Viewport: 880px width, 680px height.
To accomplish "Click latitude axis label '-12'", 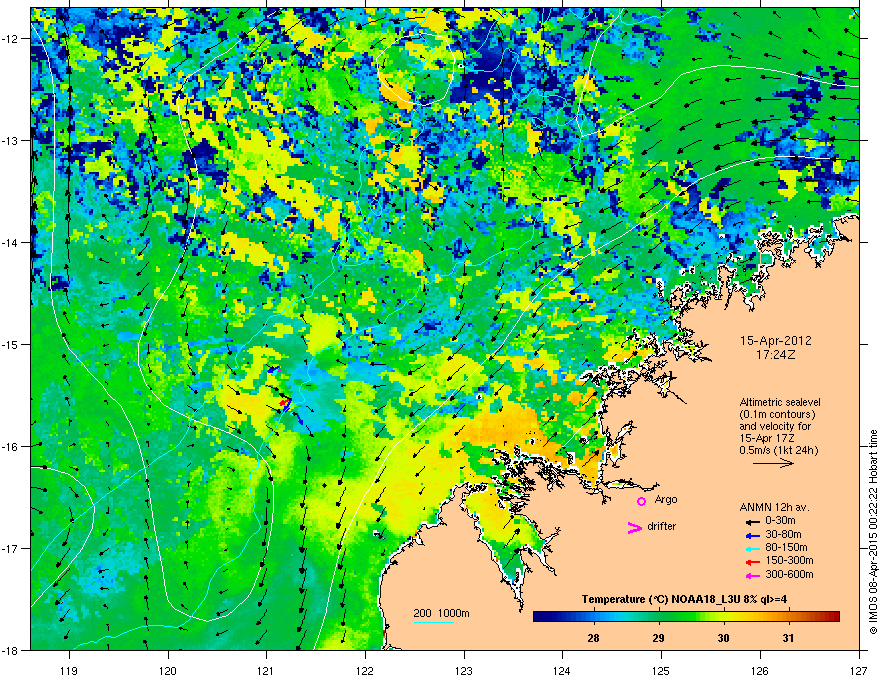I will click(x=10, y=39).
